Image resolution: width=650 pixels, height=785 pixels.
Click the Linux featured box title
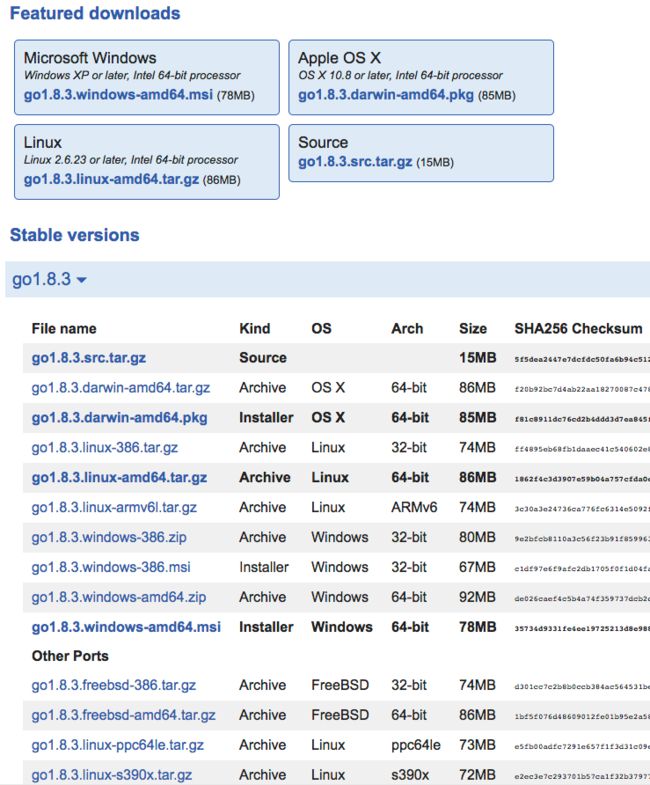43,143
